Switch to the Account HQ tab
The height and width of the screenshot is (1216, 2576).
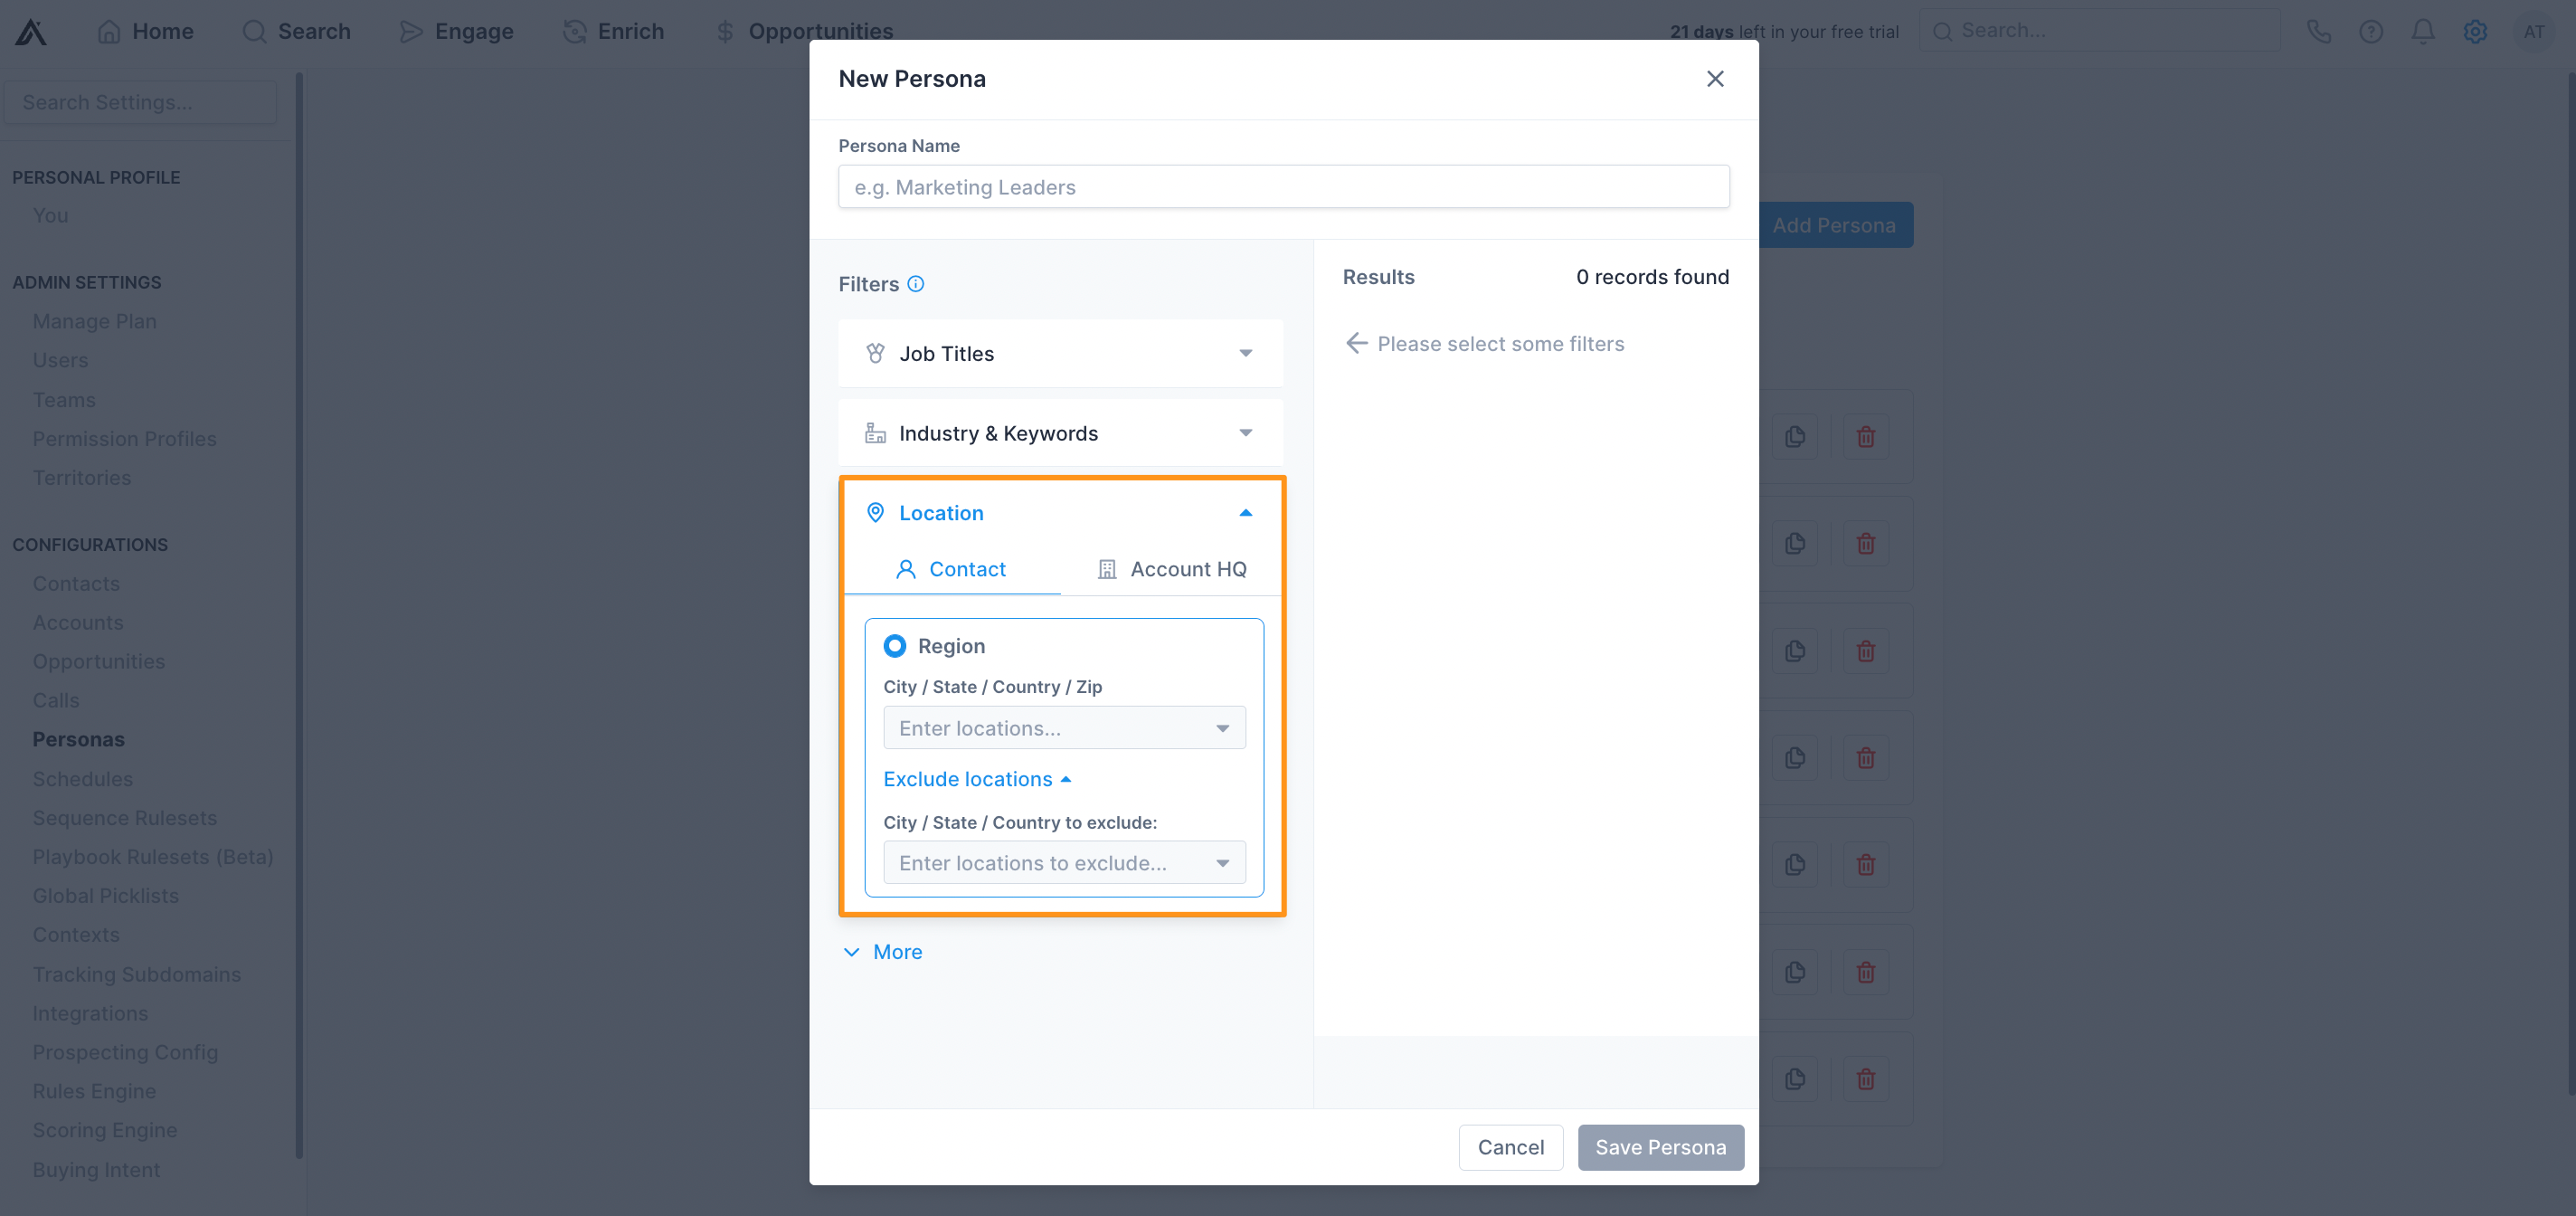pos(1171,569)
